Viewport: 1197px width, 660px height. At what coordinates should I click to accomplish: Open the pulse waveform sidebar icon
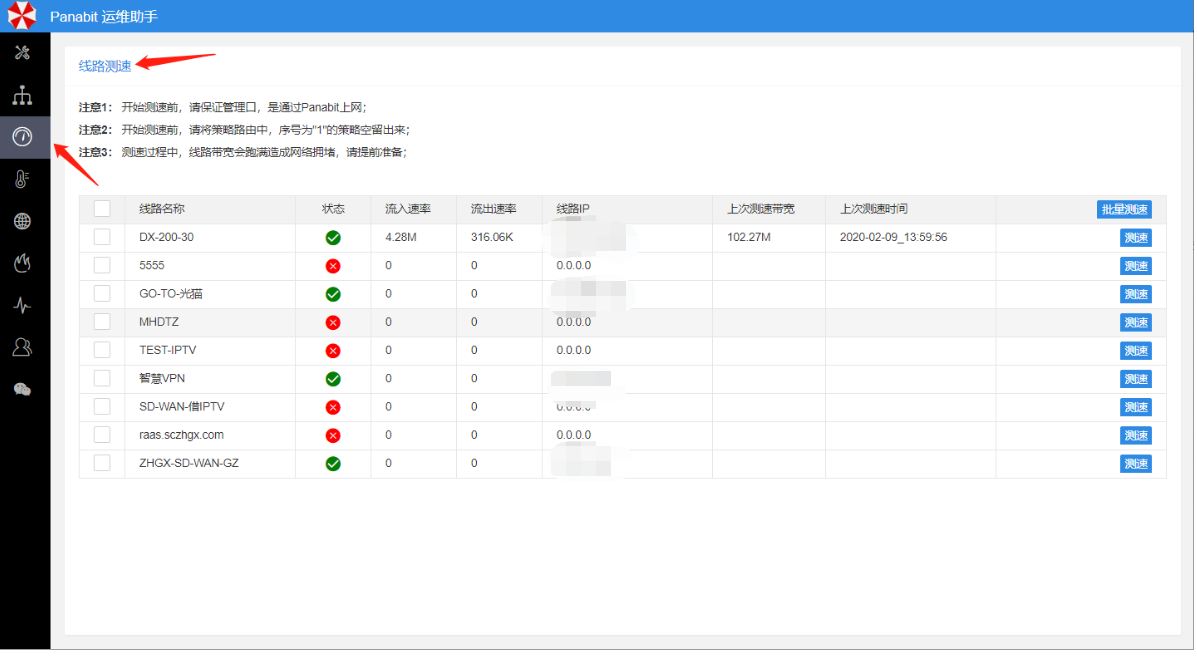(x=22, y=306)
